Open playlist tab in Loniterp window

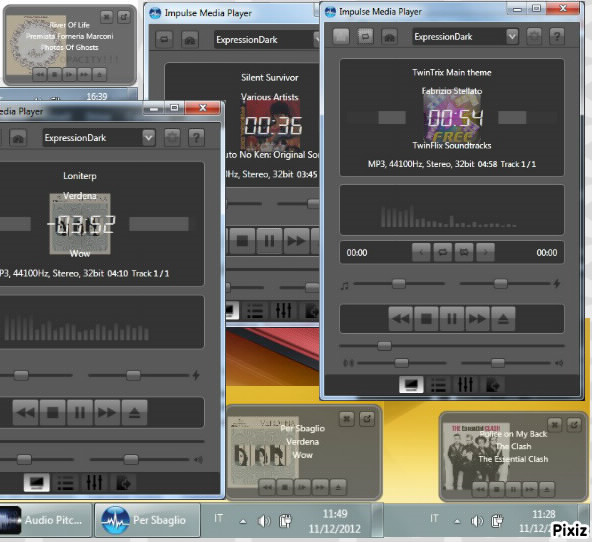click(x=65, y=483)
